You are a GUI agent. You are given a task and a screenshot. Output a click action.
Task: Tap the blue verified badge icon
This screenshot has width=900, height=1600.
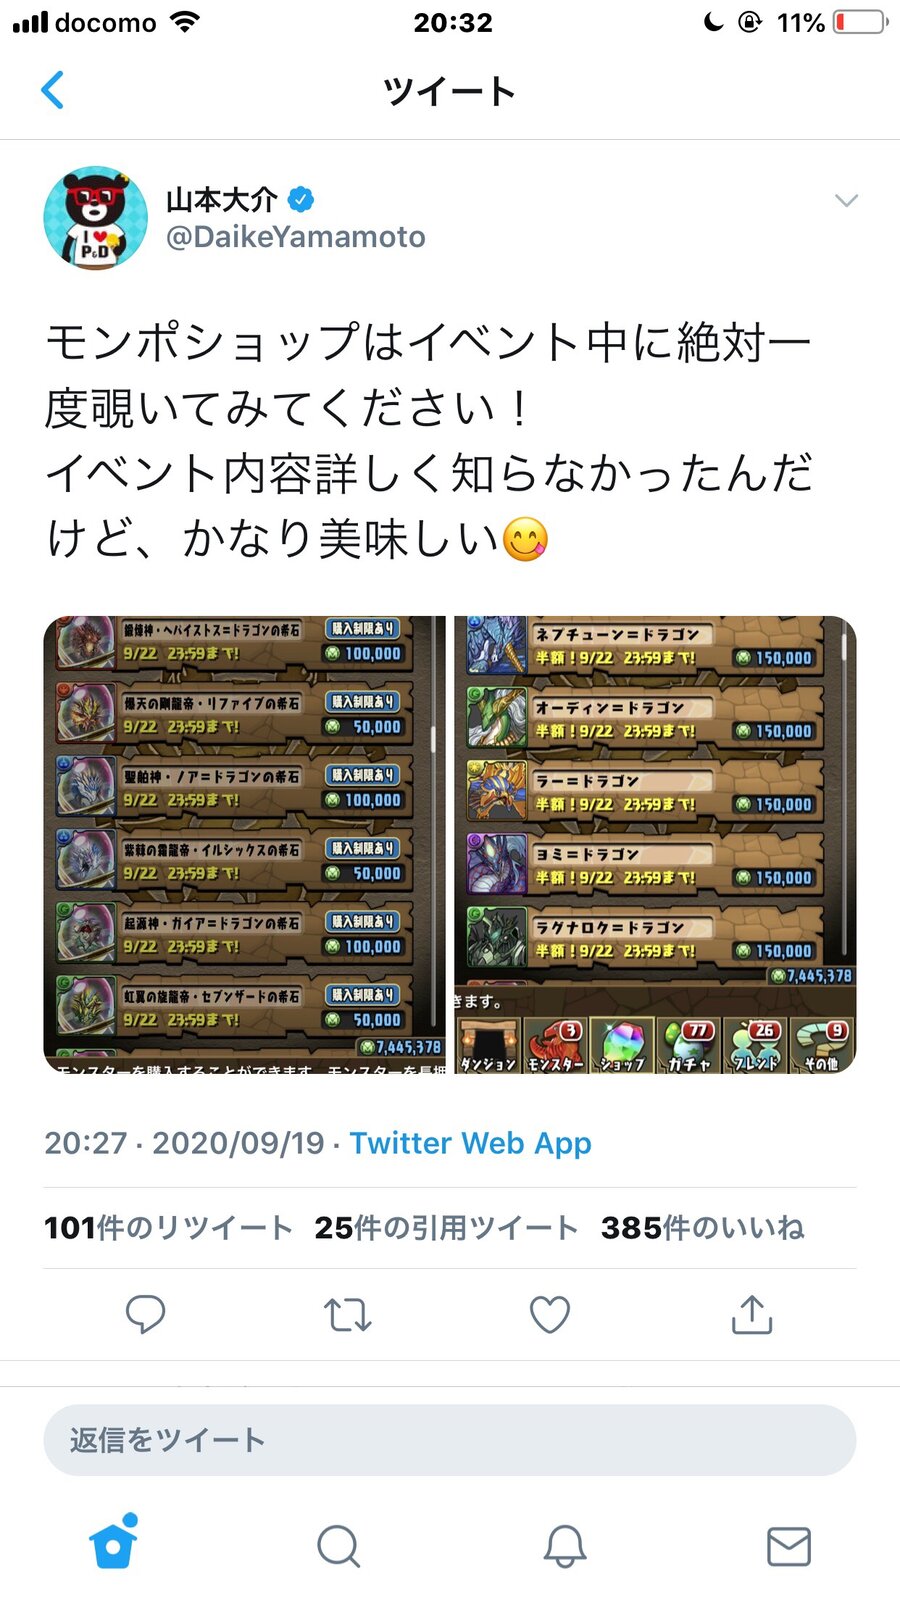point(301,199)
